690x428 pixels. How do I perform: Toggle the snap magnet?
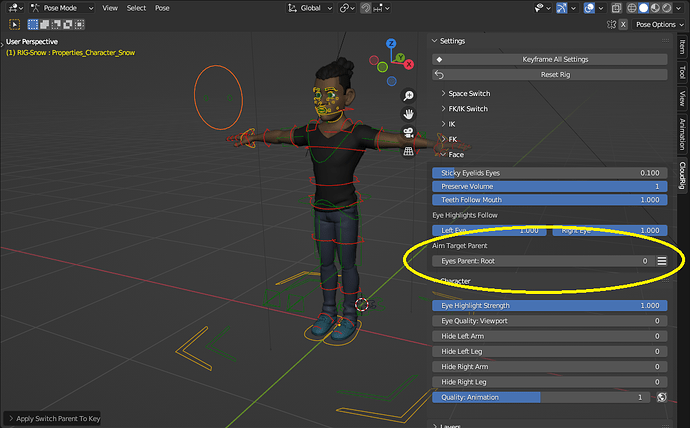pyautogui.click(x=366, y=8)
